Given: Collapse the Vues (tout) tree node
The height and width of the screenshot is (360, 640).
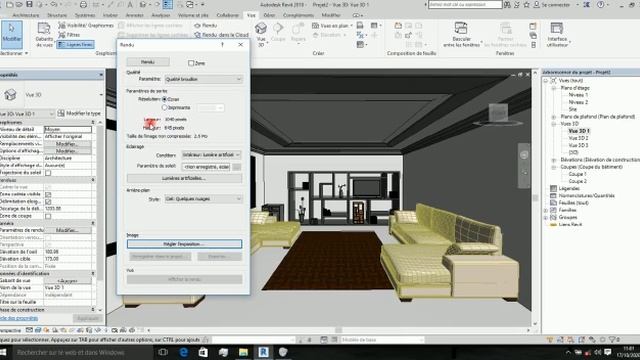Looking at the screenshot, I should coord(546,80).
